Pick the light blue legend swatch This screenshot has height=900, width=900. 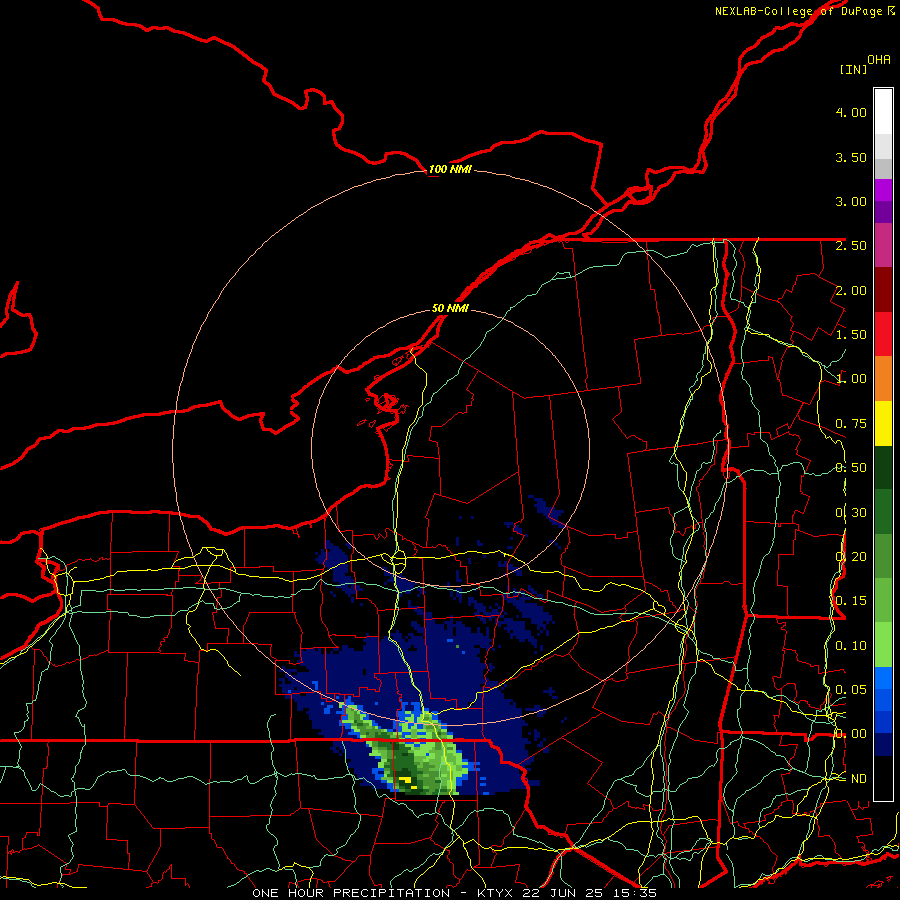[883, 678]
